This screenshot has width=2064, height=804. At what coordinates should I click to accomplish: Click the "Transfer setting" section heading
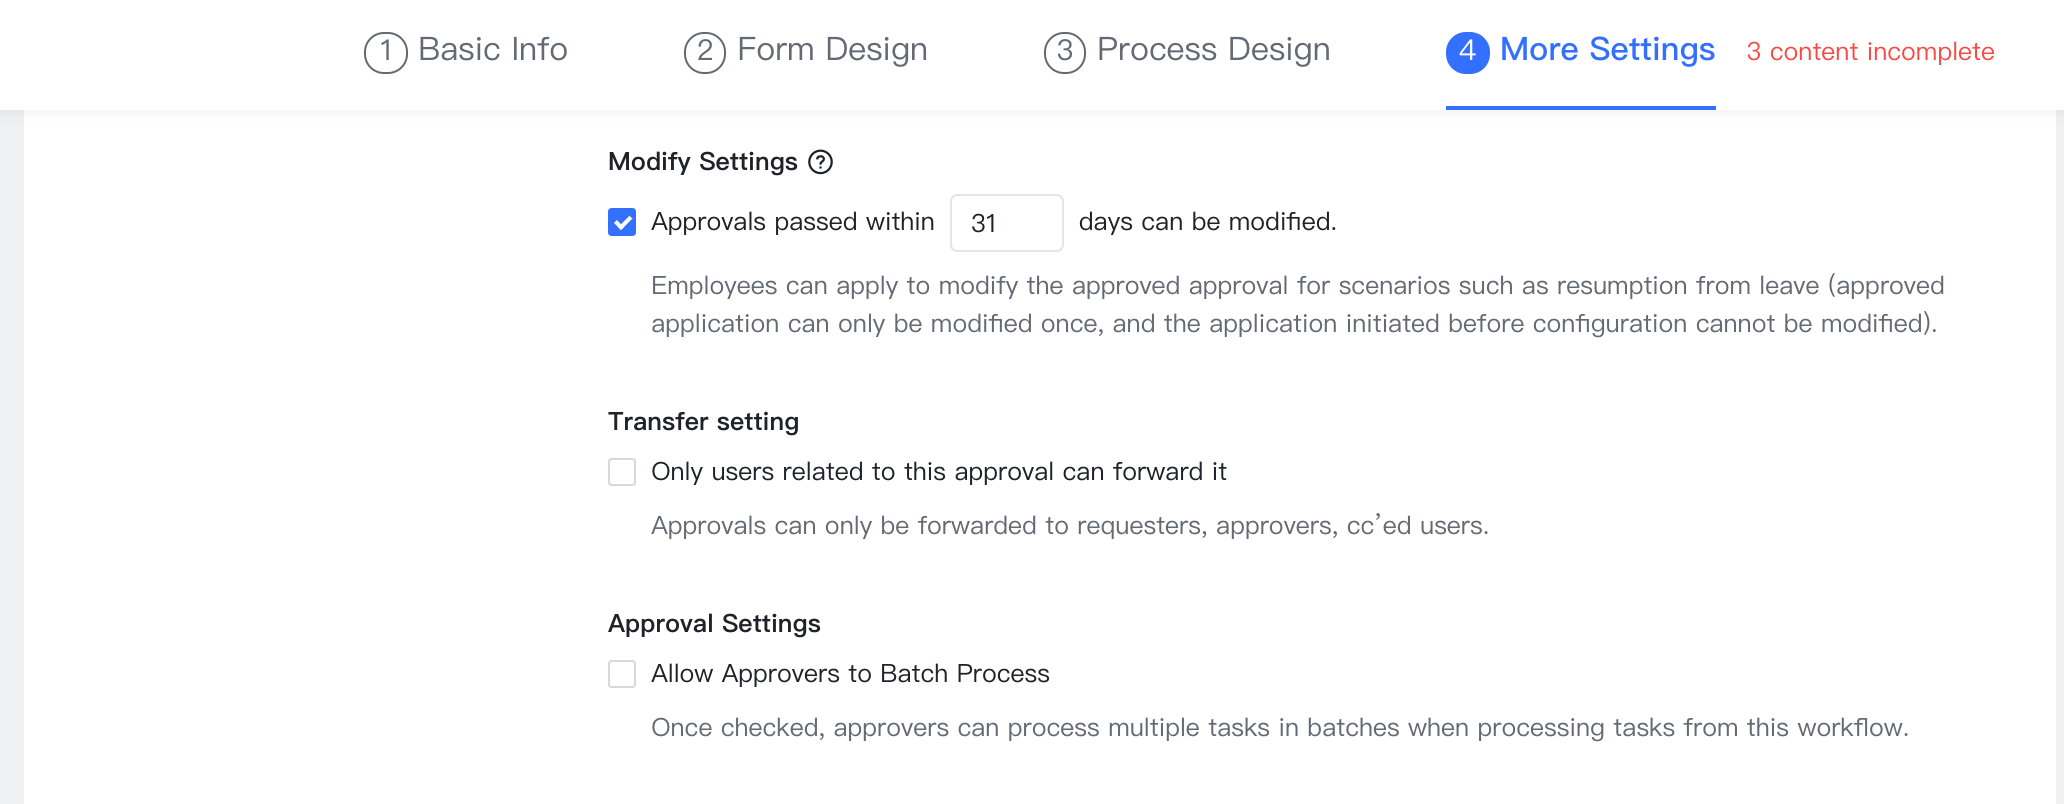703,421
